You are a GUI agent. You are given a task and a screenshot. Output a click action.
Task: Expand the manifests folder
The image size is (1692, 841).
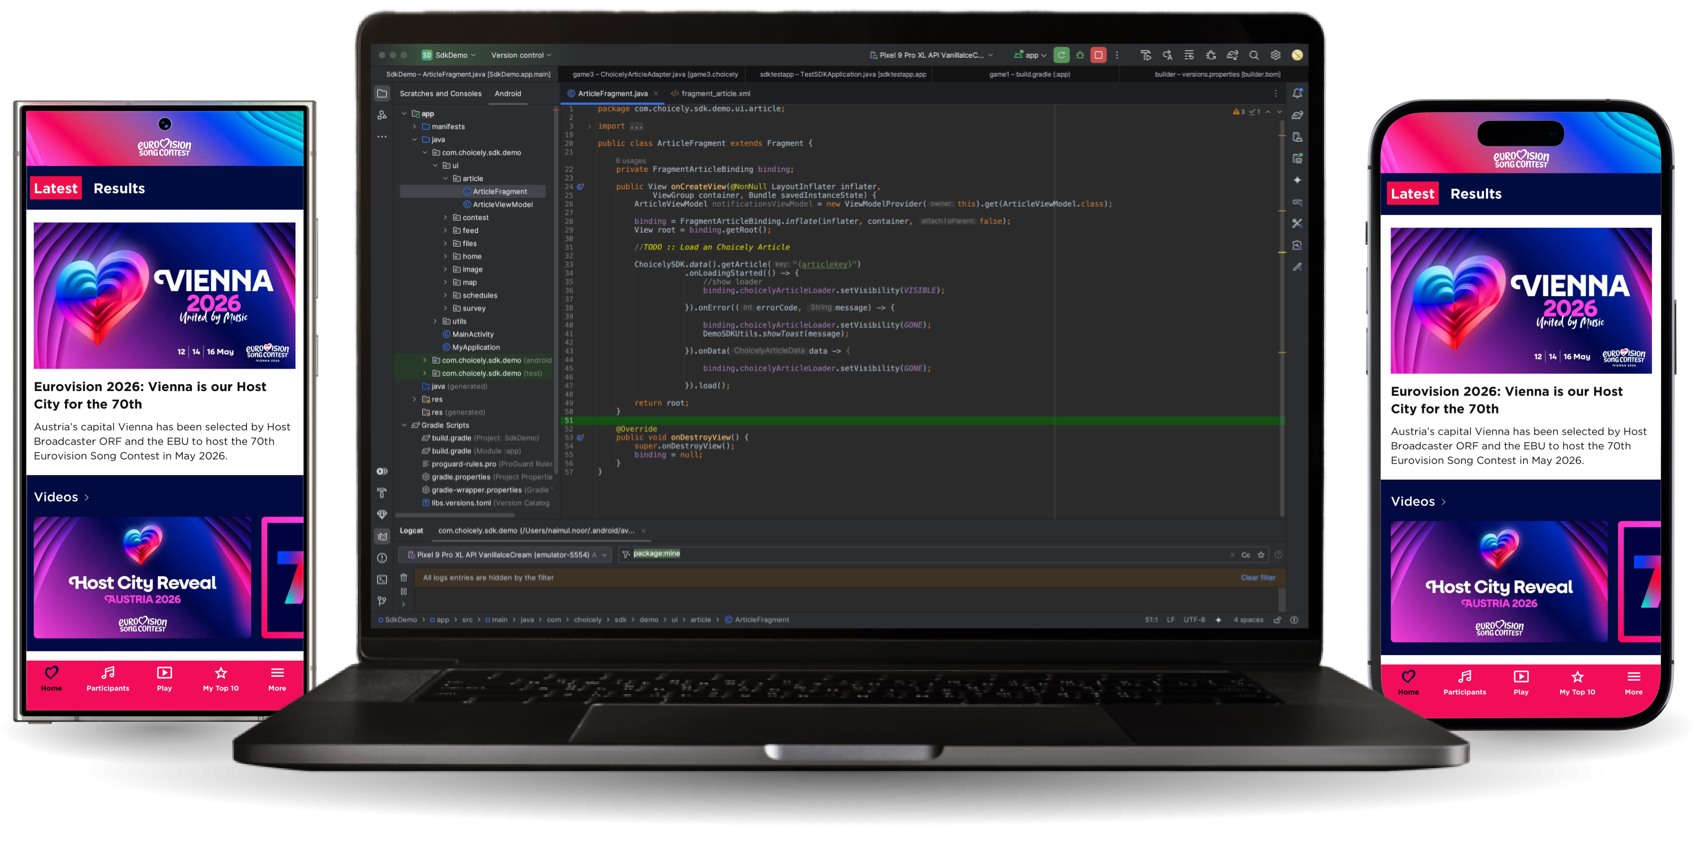point(415,127)
